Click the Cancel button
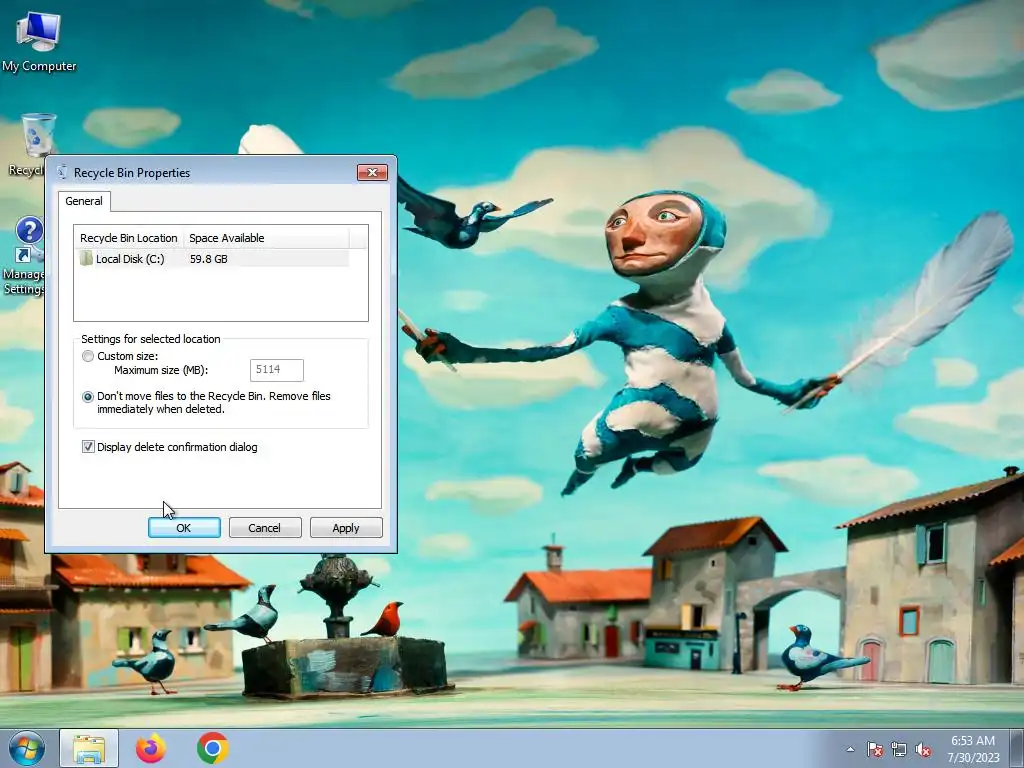Screen dimensions: 1024x768 pos(264,528)
